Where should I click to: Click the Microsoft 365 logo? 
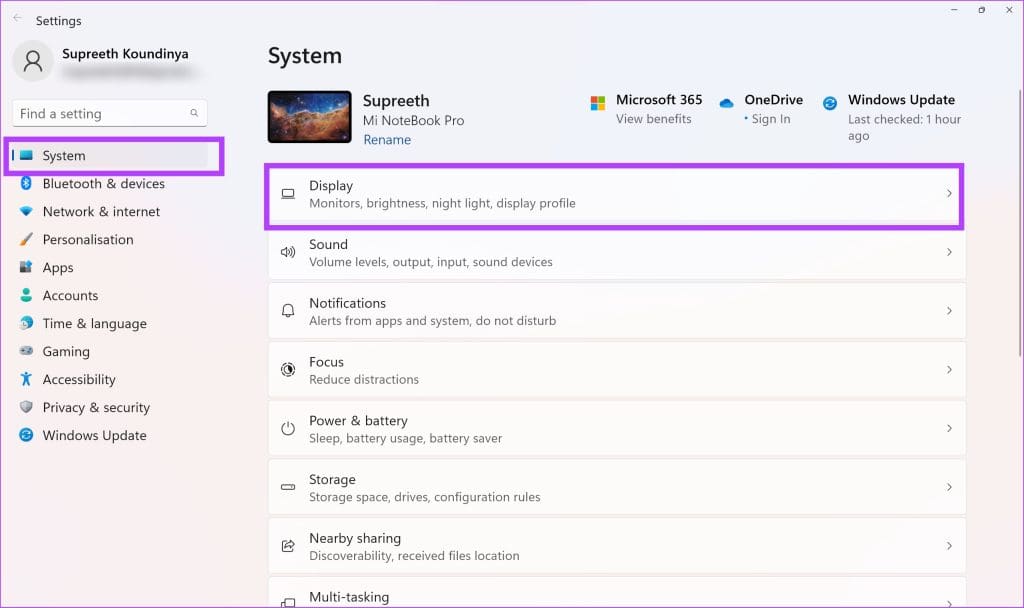[x=600, y=101]
